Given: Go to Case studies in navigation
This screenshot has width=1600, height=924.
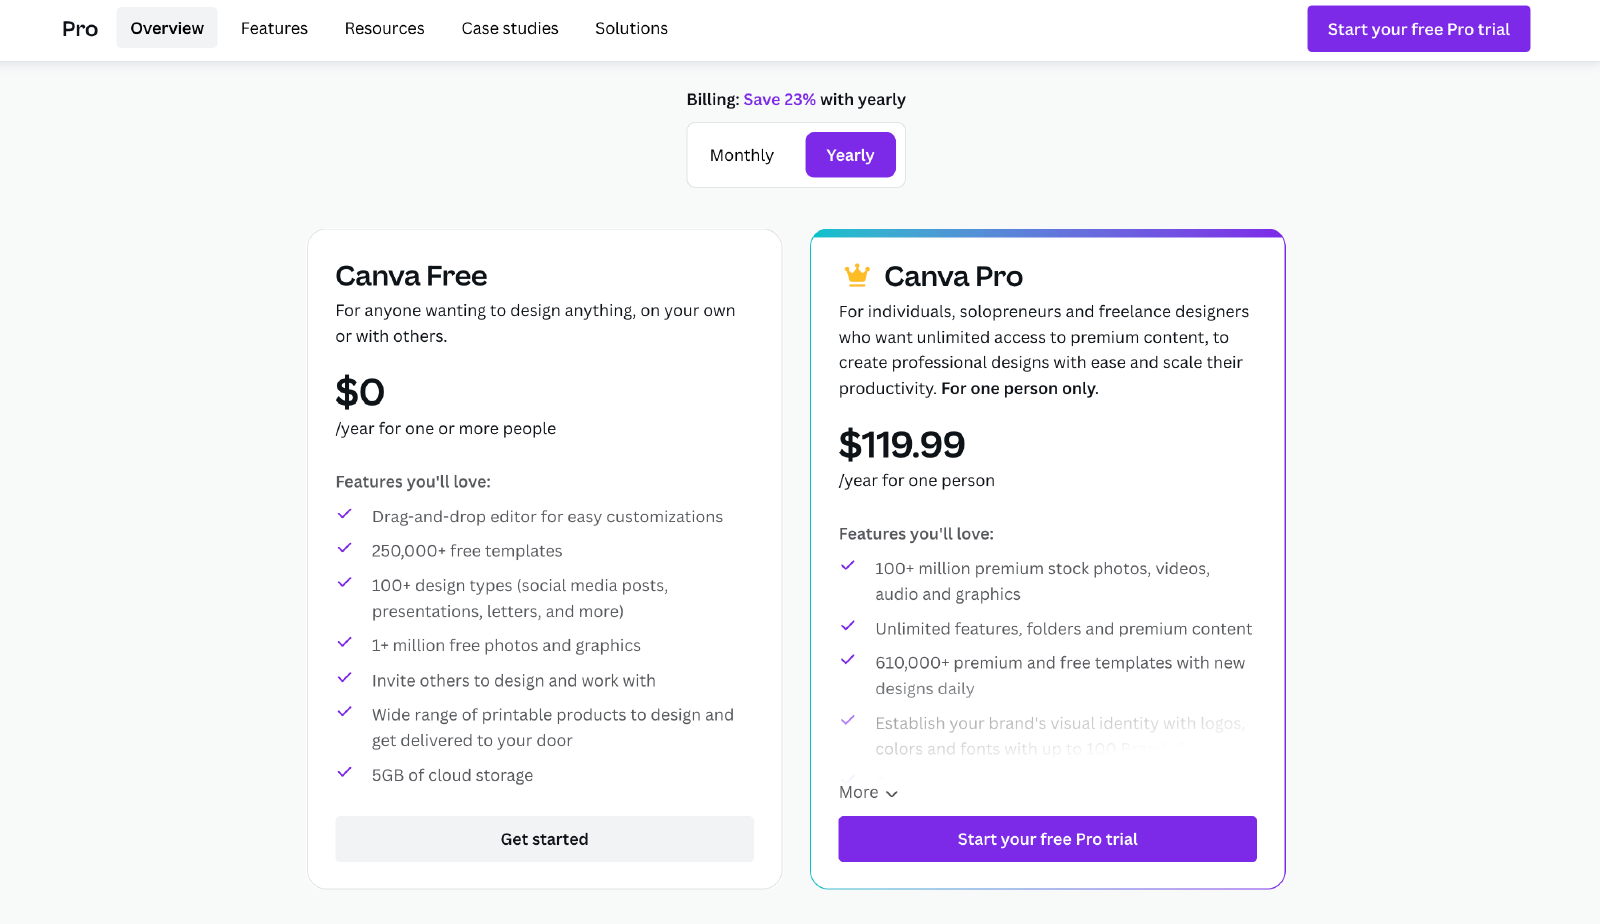Looking at the screenshot, I should tap(510, 28).
